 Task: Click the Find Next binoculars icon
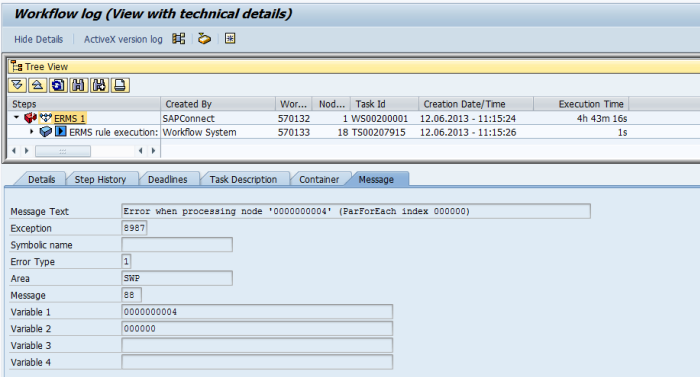coord(99,85)
